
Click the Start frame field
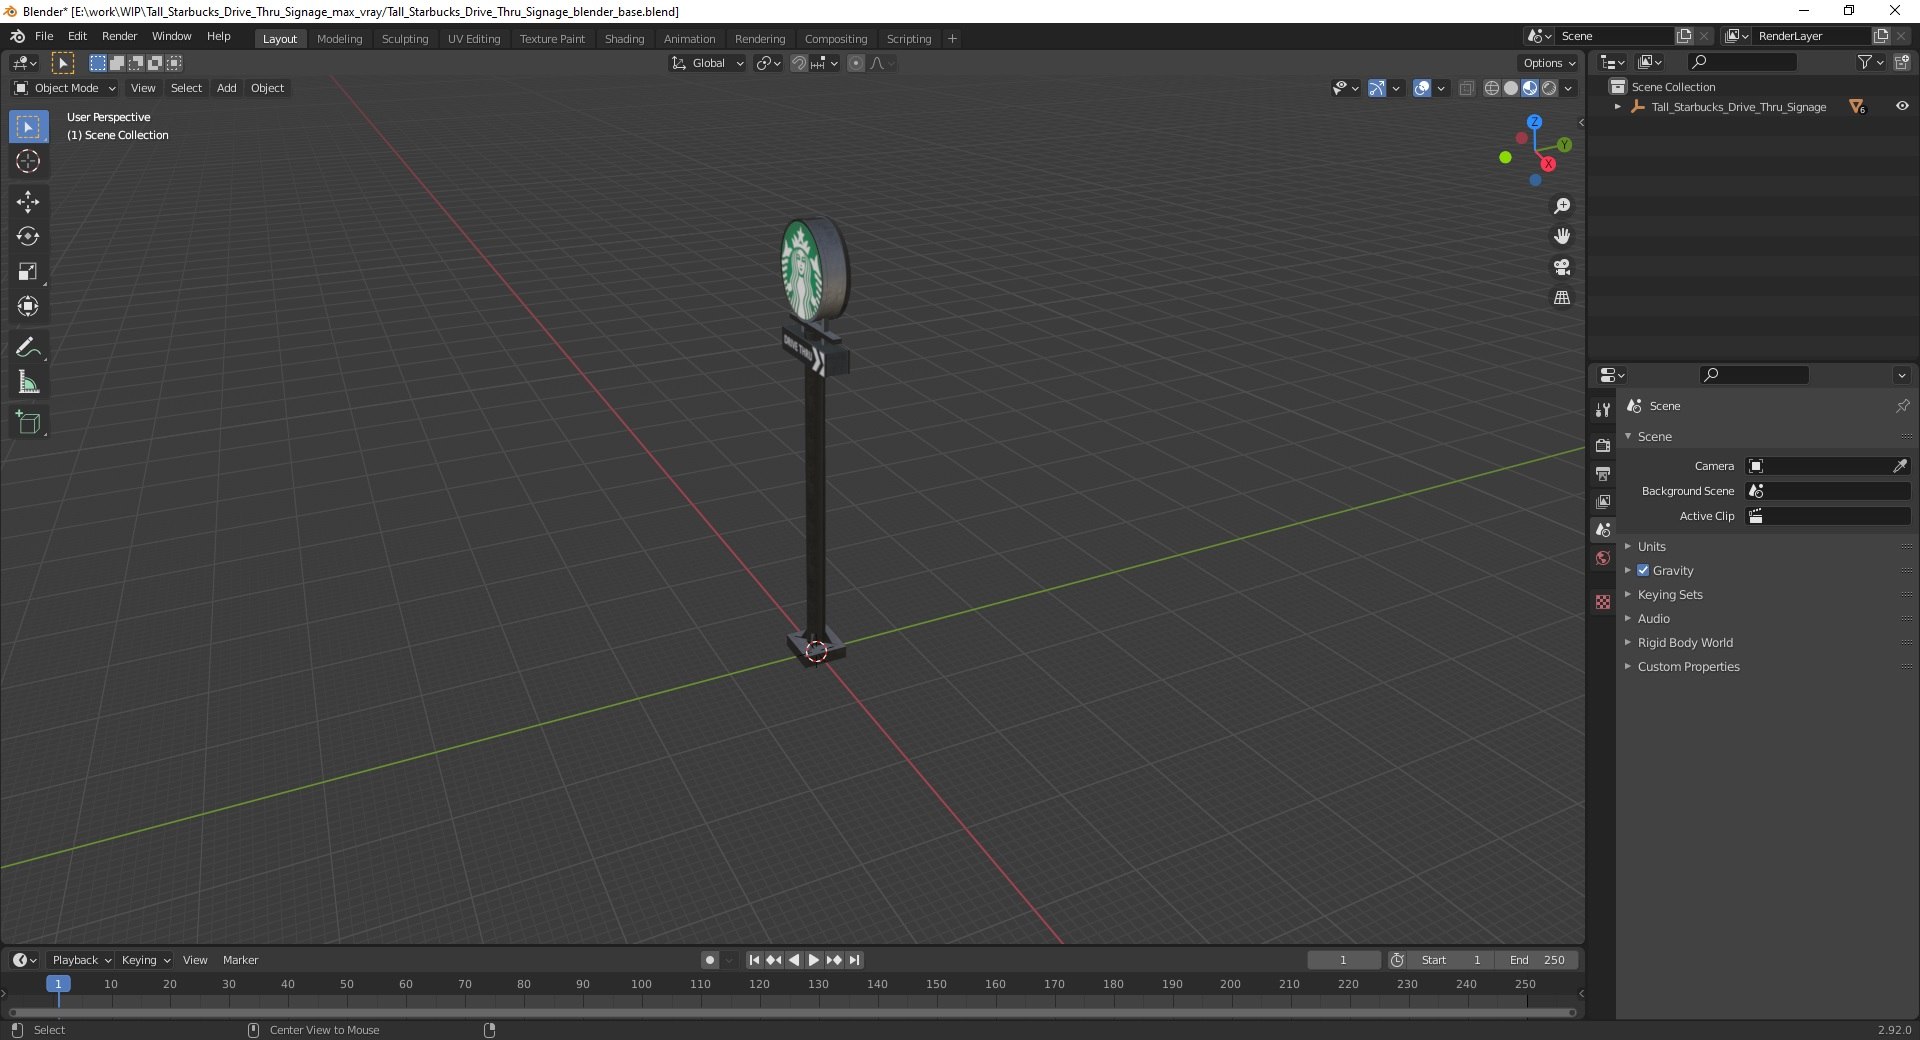pyautogui.click(x=1451, y=960)
